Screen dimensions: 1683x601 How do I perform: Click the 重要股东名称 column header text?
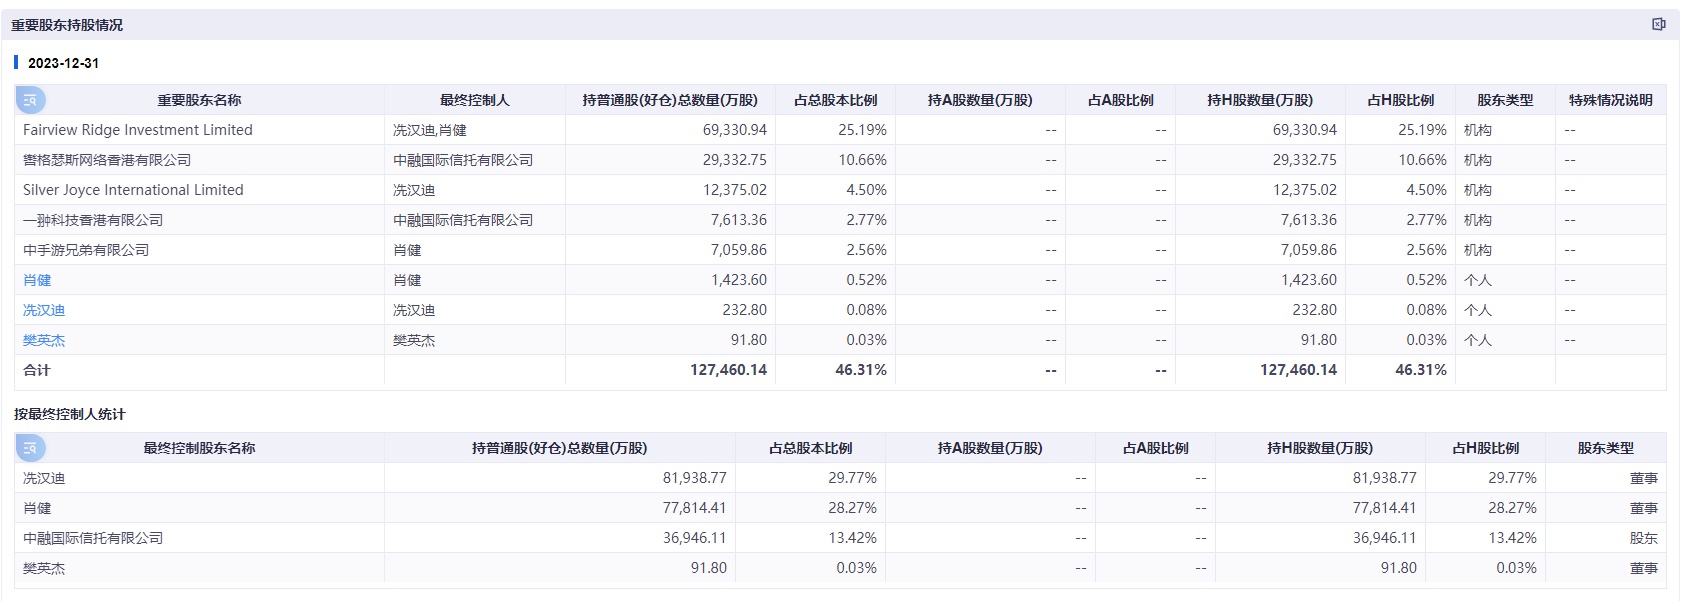pos(199,100)
